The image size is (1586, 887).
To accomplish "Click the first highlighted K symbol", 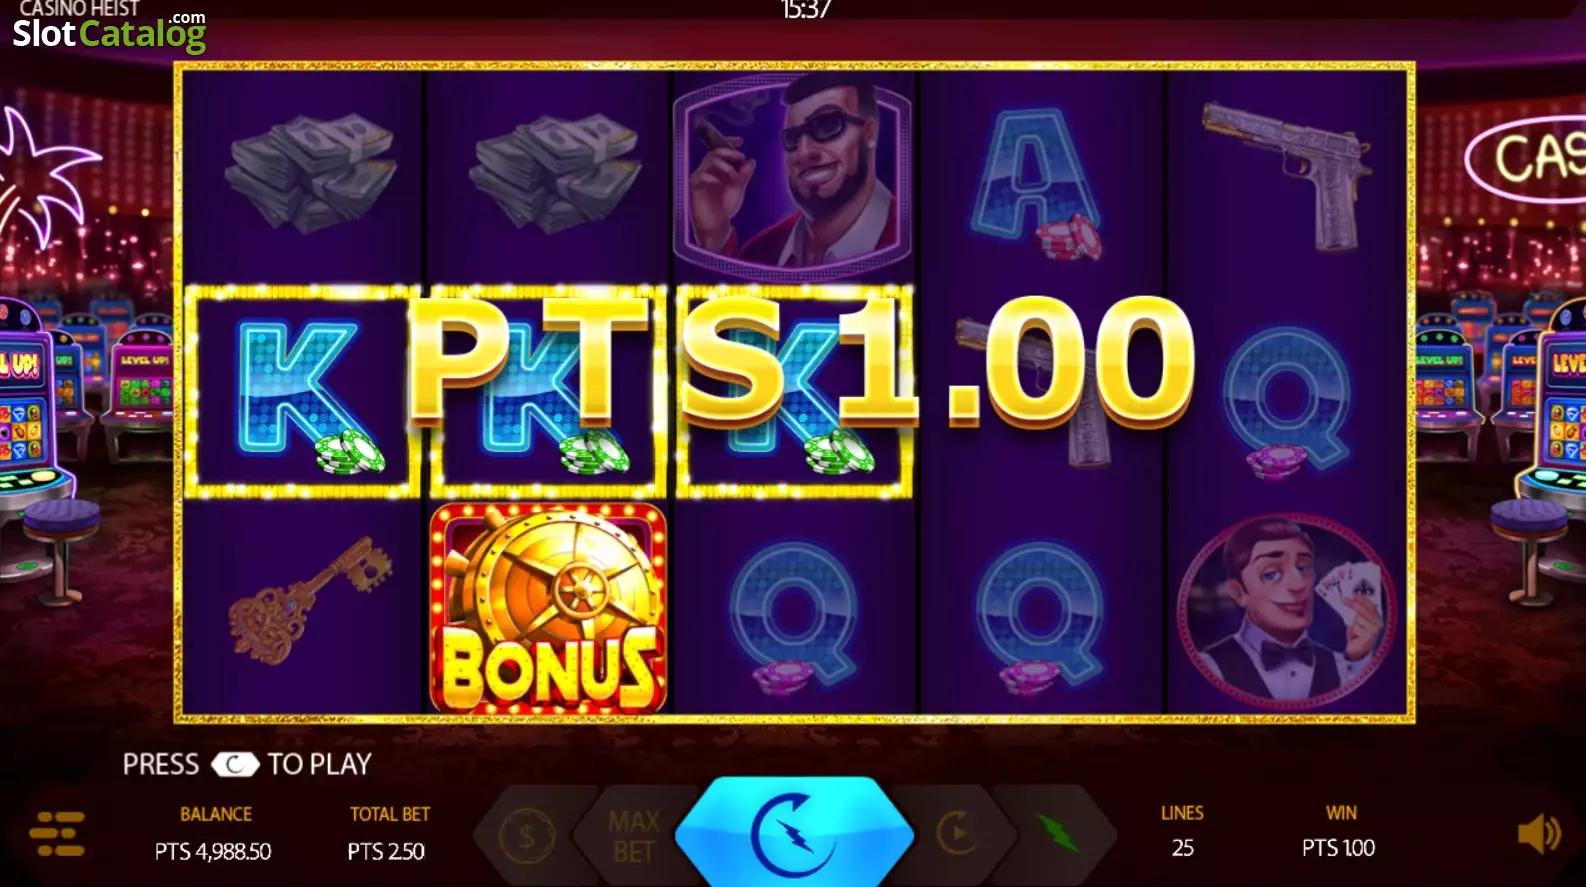I will pos(302,392).
